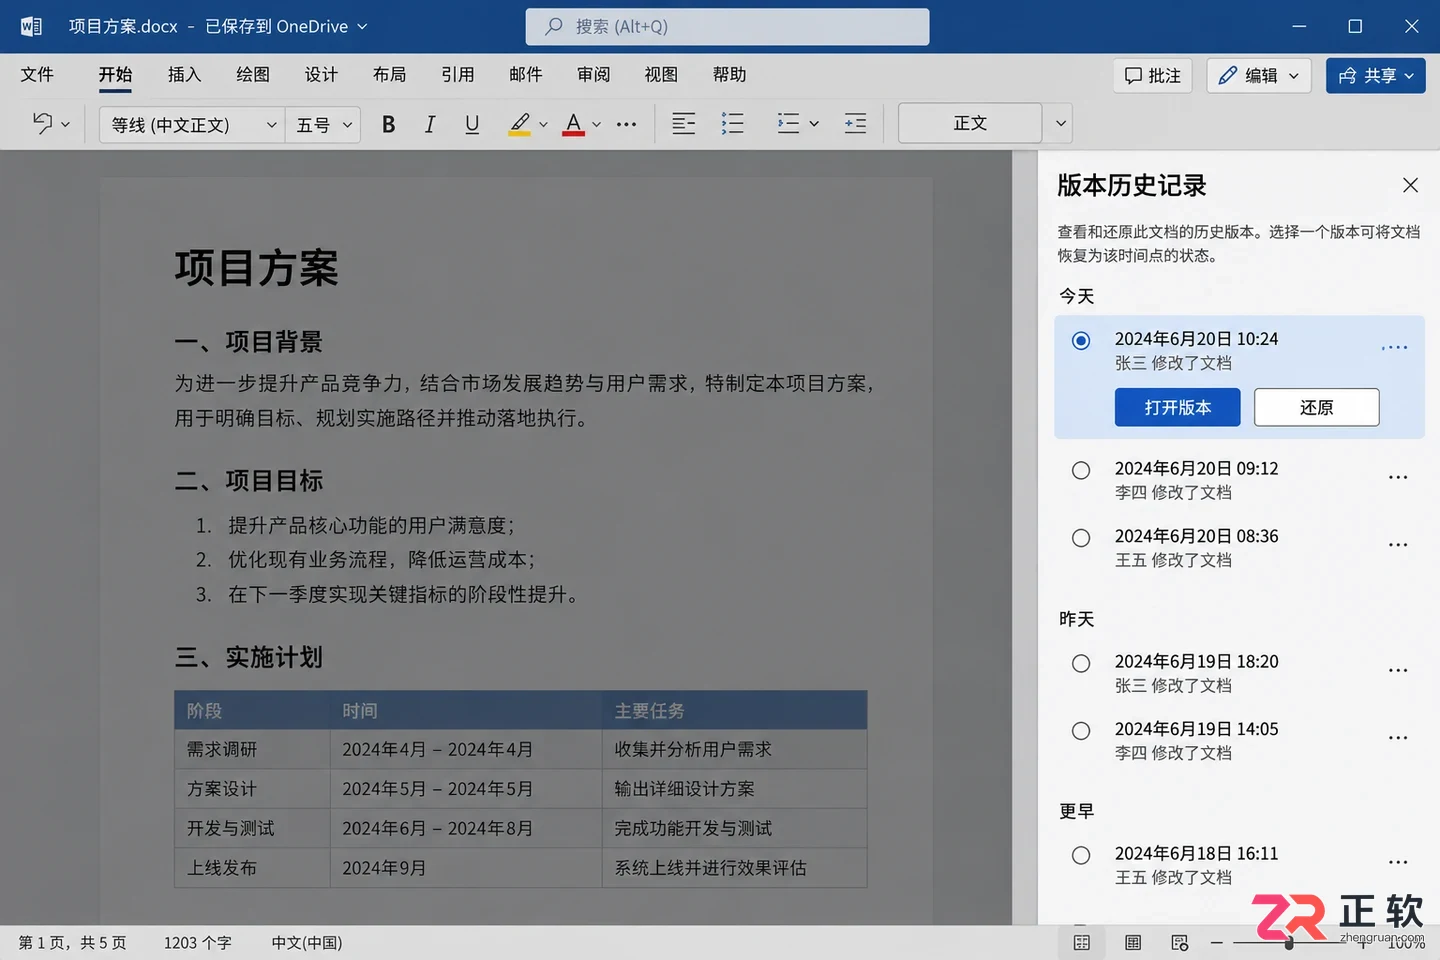1440x960 pixels.
Task: Expand the highlight color dropdown arrow
Action: click(543, 125)
